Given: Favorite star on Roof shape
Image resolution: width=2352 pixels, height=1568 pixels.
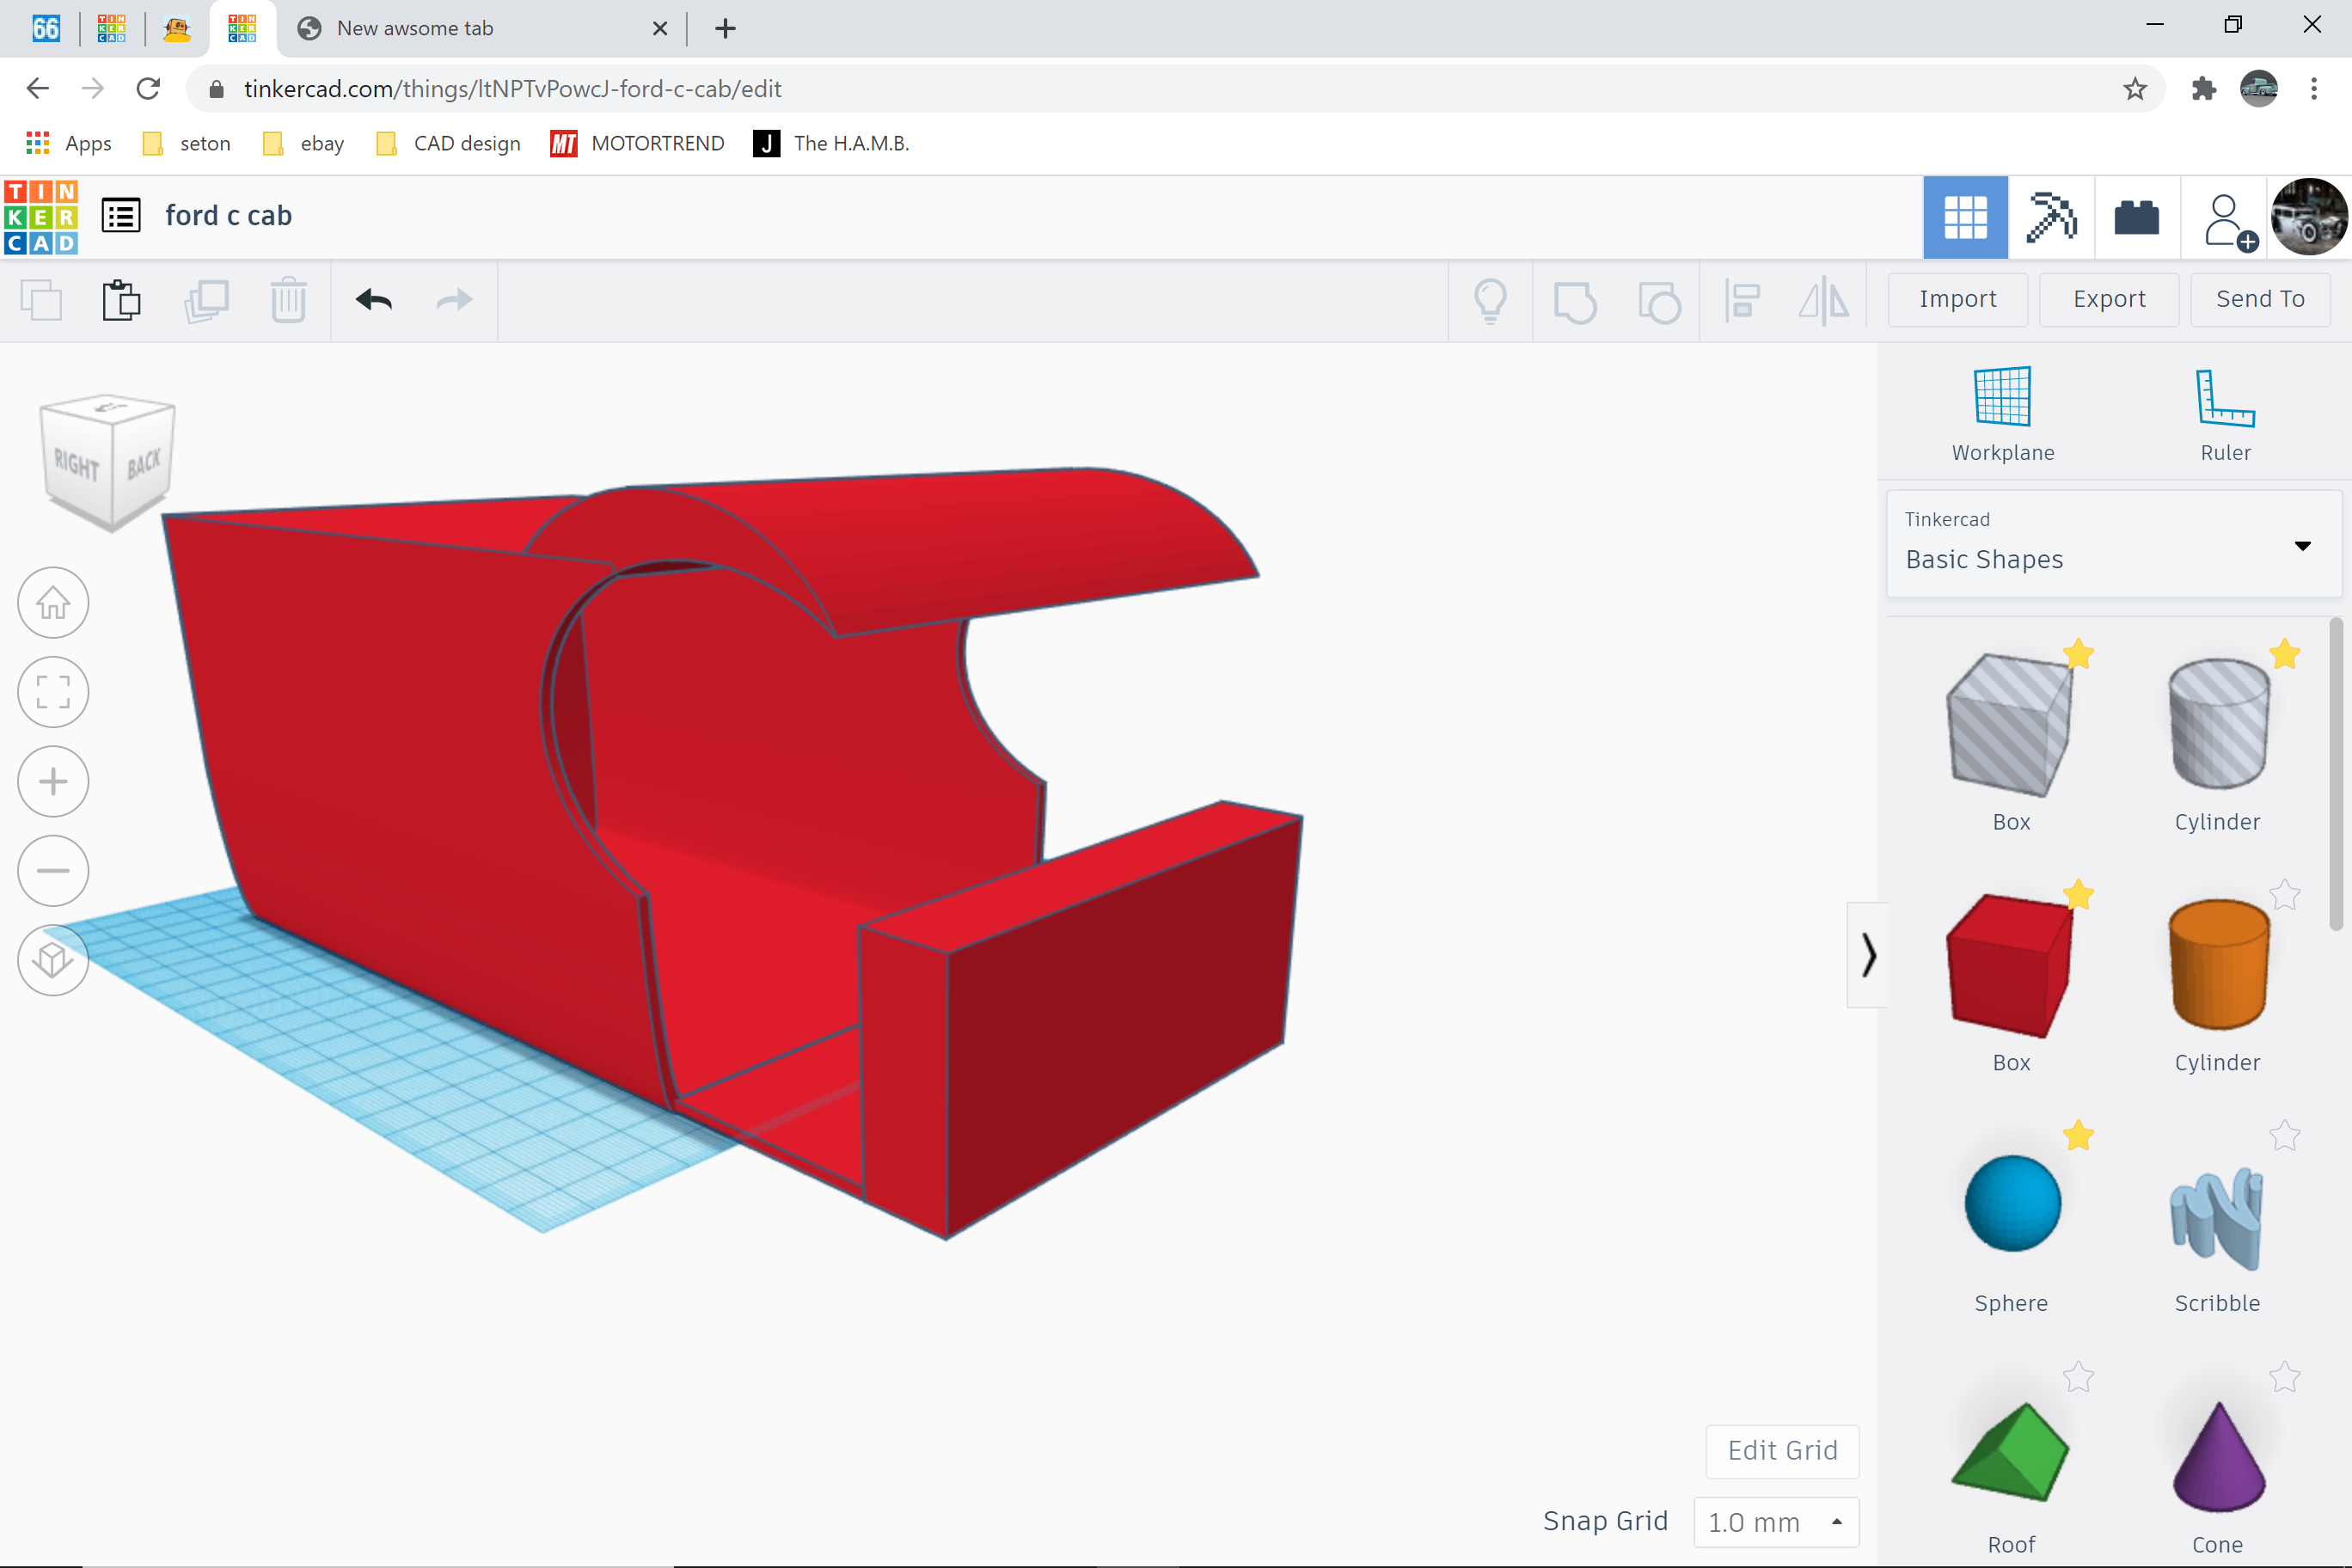Looking at the screenshot, I should click(2078, 1378).
